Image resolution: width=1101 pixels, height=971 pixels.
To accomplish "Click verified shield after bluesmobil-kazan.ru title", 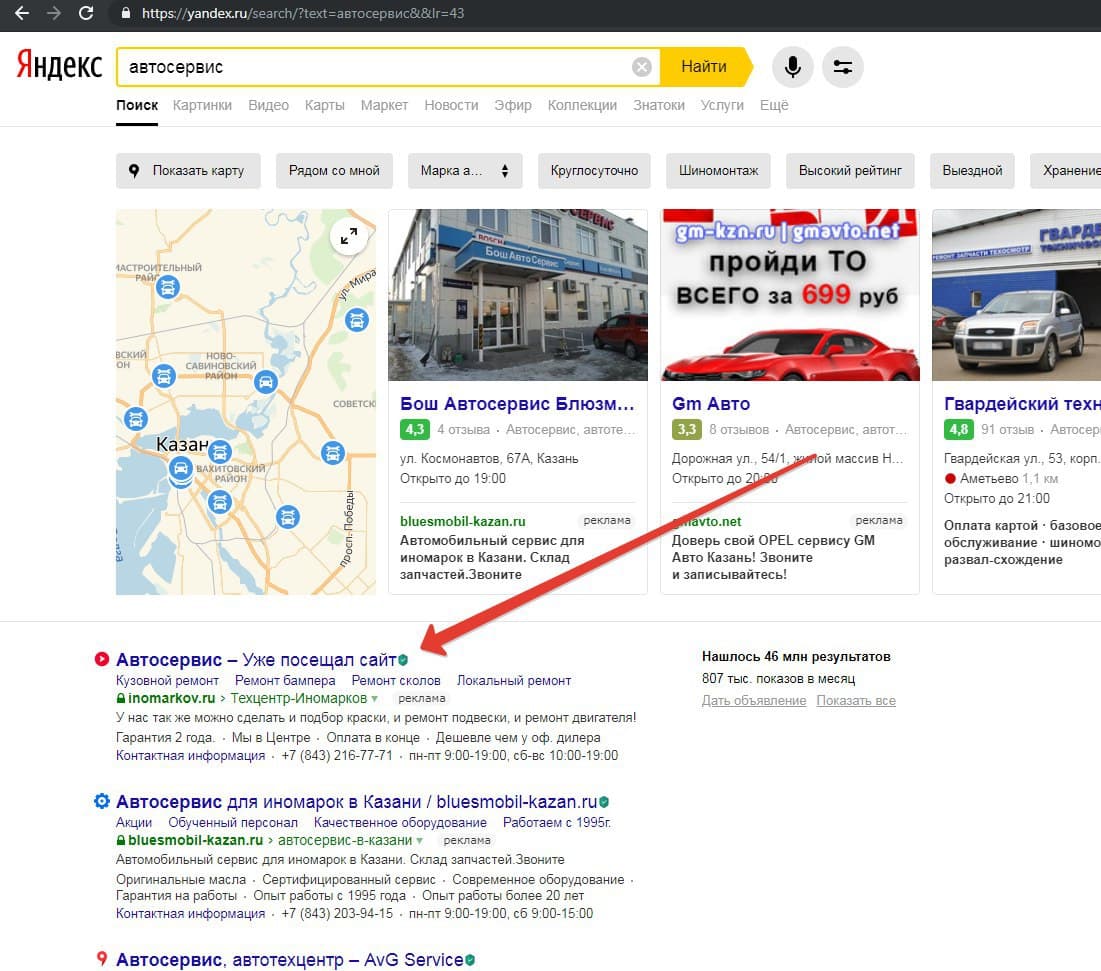I will tap(604, 802).
